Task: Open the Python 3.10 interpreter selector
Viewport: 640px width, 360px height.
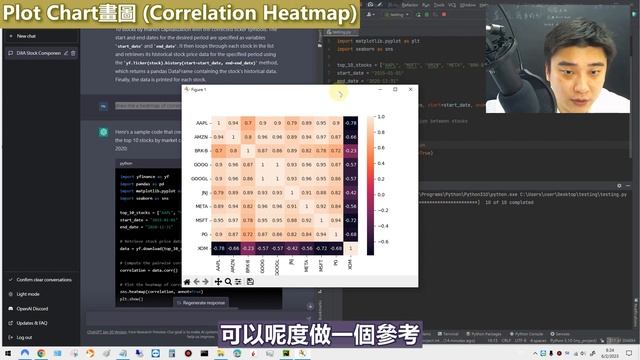Action: click(x=572, y=340)
